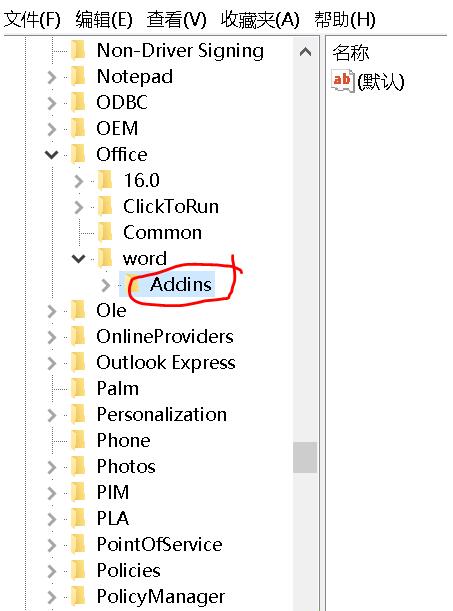The width and height of the screenshot is (453, 611).
Task: Click the (默认) string value icon
Action: tap(342, 81)
